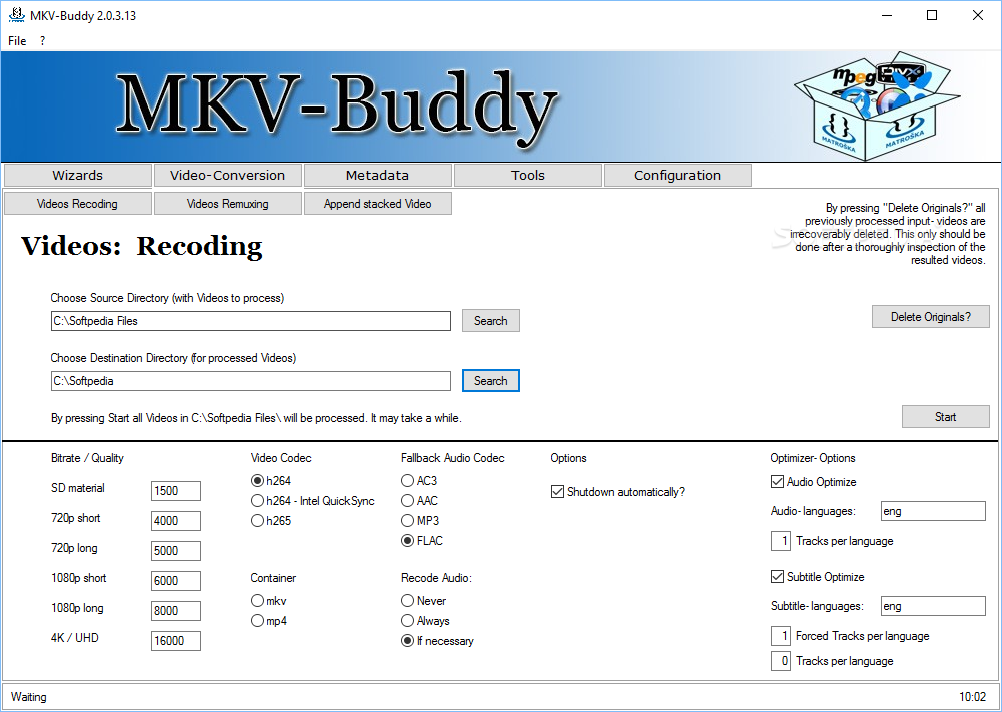This screenshot has width=1002, height=712.
Task: Select AC3 fallback audio codec
Action: (x=419, y=481)
